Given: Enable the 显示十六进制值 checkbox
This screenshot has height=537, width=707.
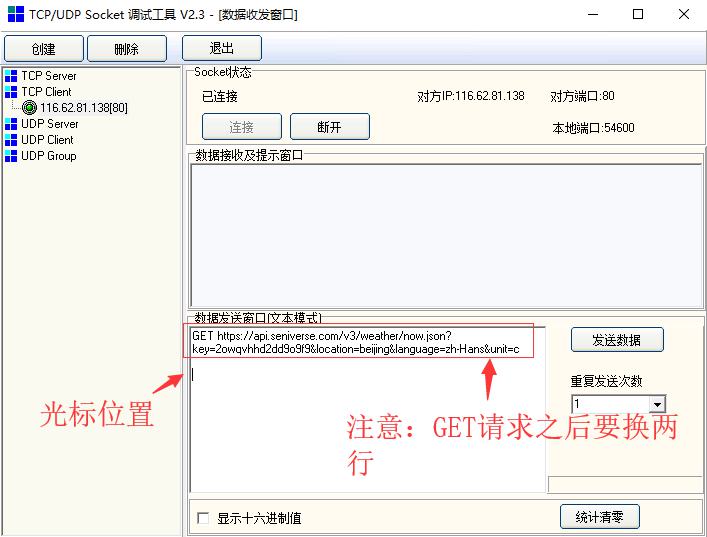Looking at the screenshot, I should (x=203, y=518).
